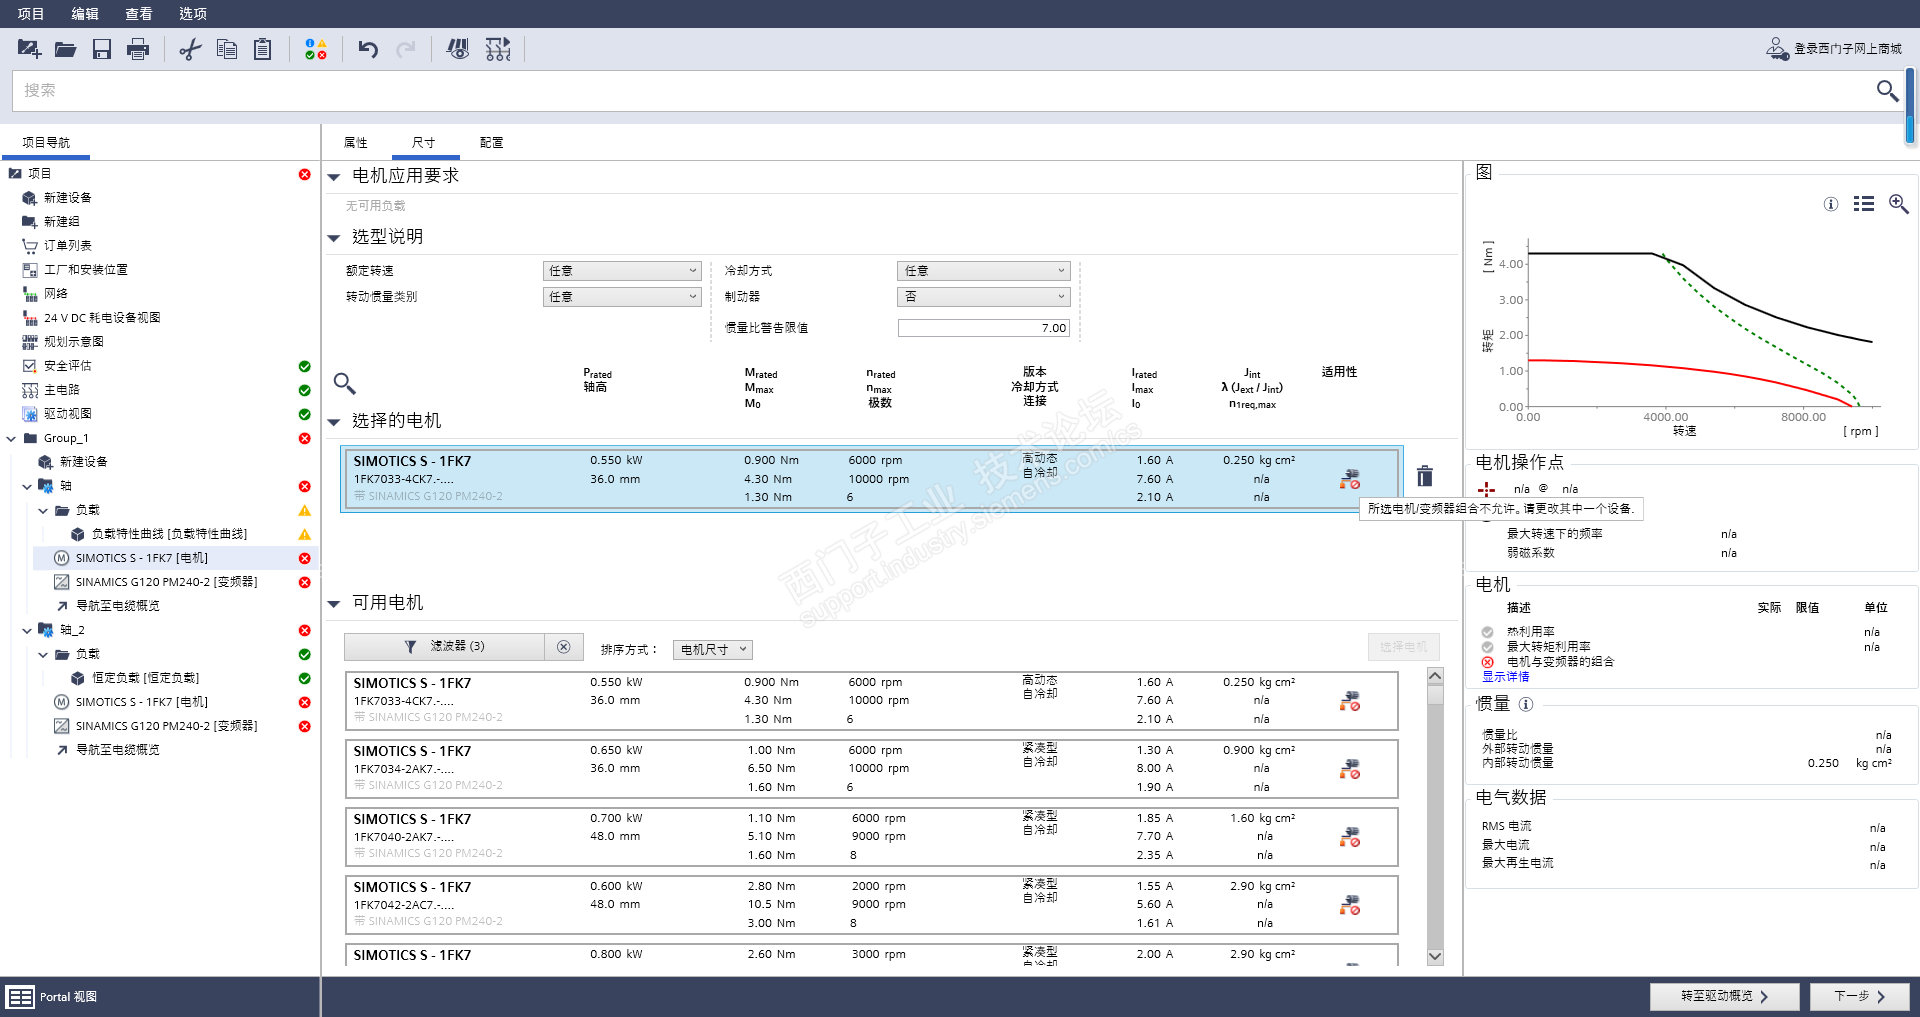Click the chart info icon
Screen dimensions: 1920x1017
pos(1831,204)
